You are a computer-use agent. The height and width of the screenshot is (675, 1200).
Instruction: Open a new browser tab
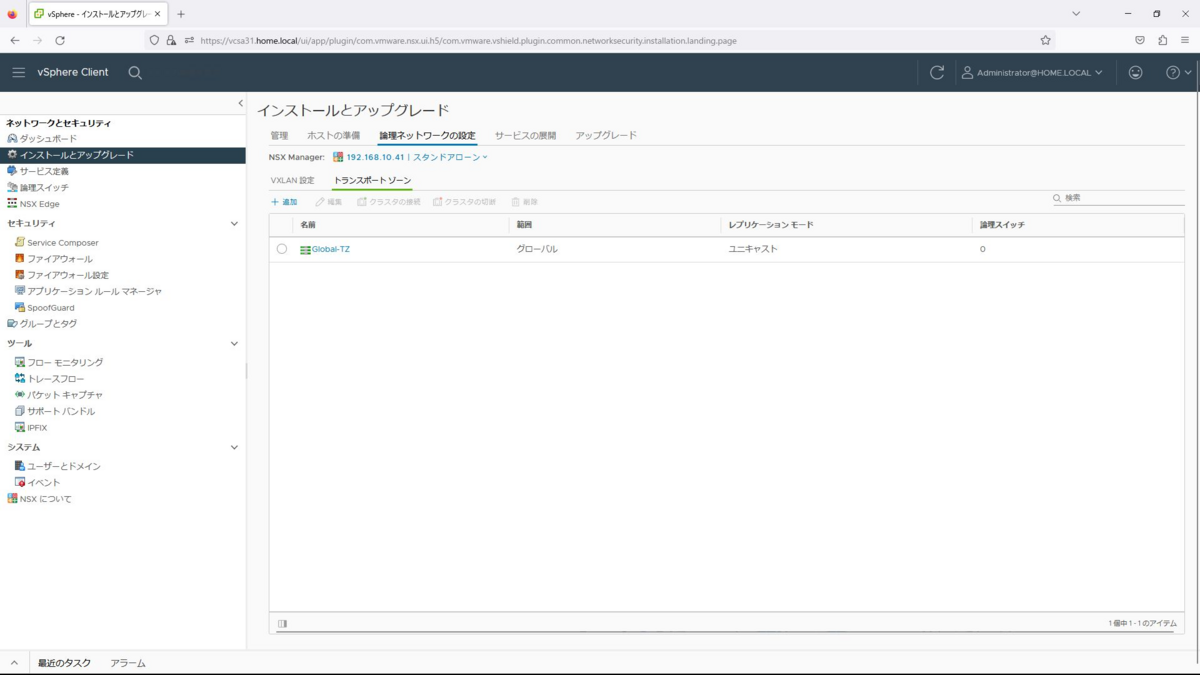pos(181,14)
